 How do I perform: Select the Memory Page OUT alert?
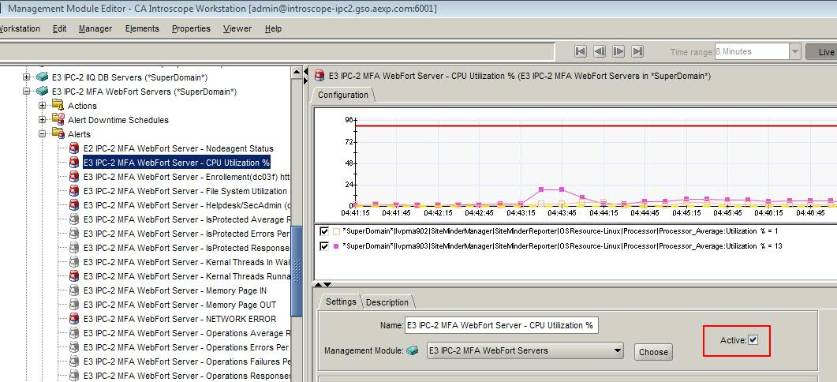[179, 305]
